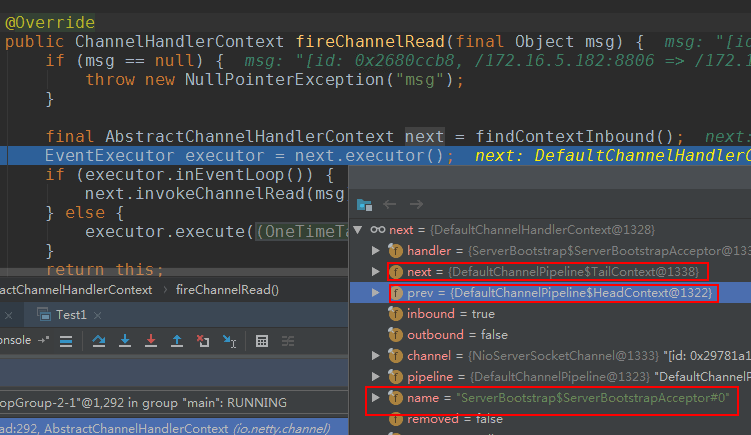Click the fireChannelRead method name in the signature

click(x=370, y=42)
